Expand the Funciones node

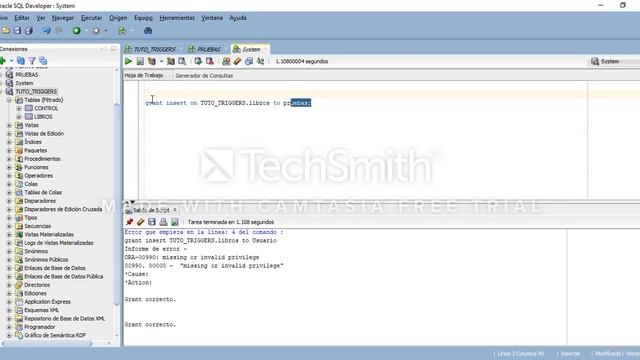point(9,167)
